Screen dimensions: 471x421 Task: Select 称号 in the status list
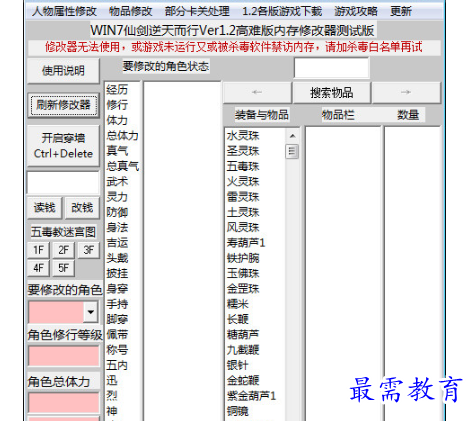point(117,350)
